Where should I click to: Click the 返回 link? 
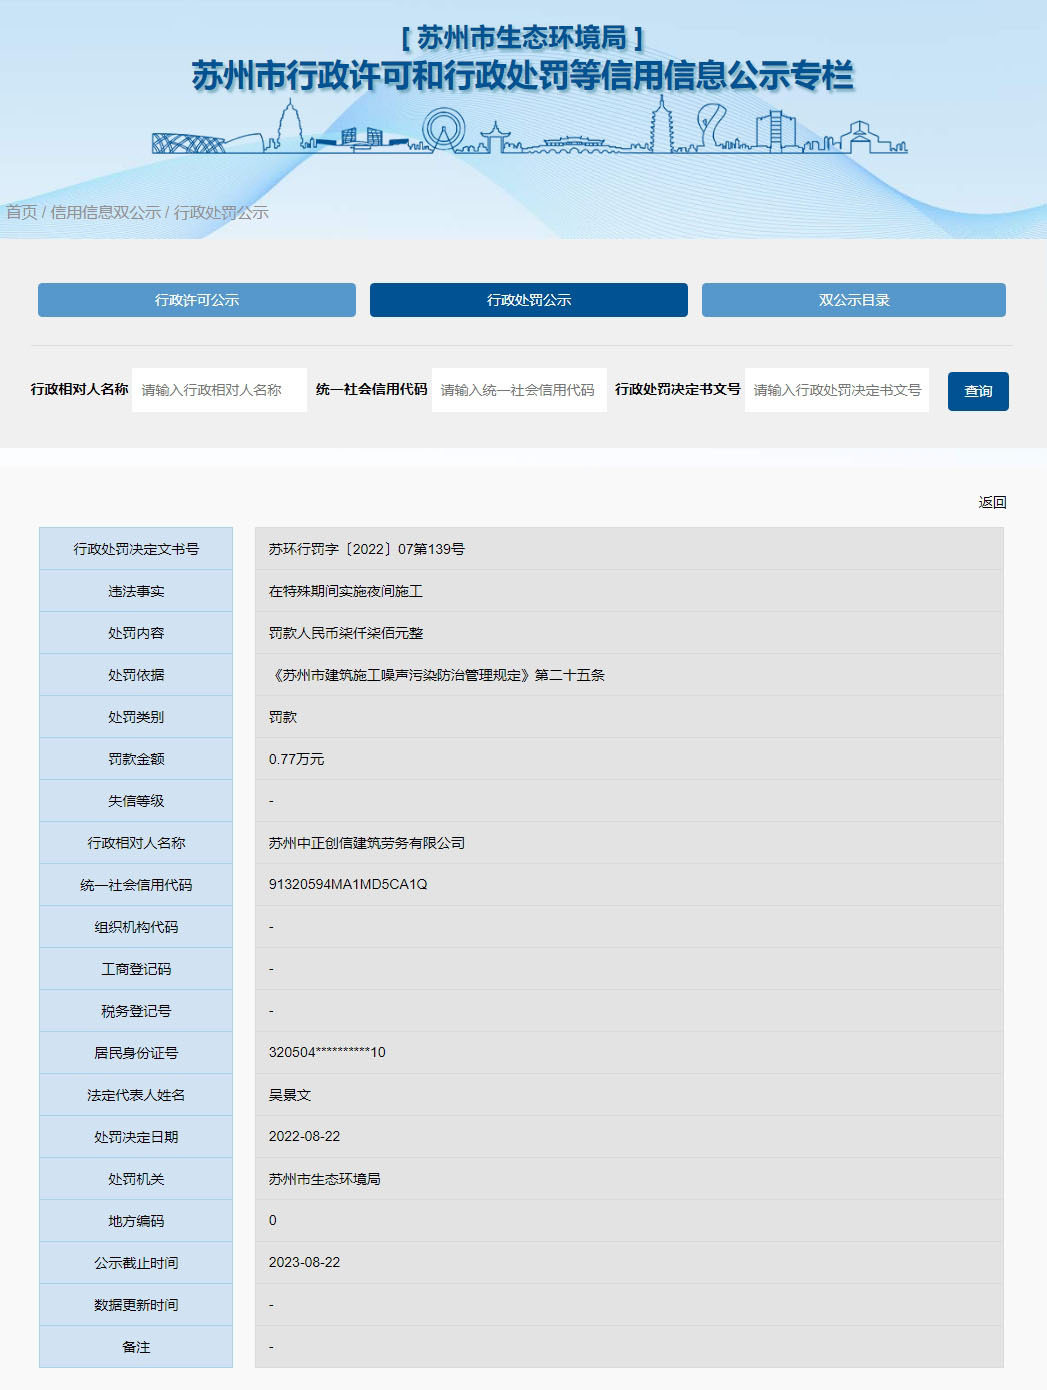click(992, 502)
